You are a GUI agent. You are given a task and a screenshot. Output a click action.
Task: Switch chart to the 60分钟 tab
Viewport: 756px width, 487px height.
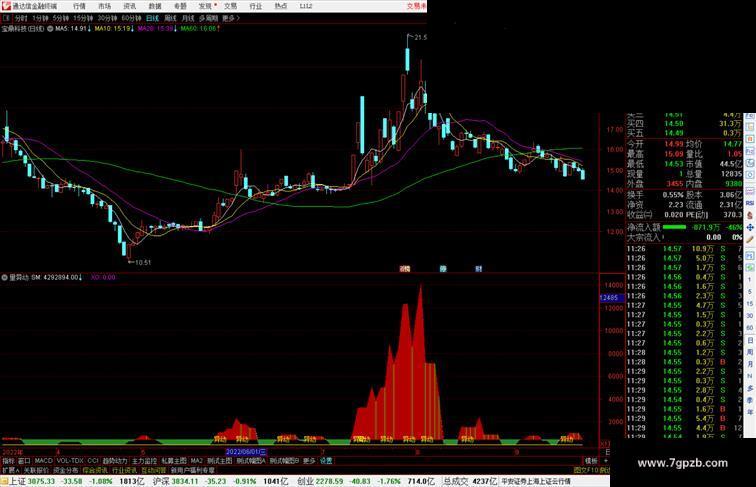click(x=131, y=18)
